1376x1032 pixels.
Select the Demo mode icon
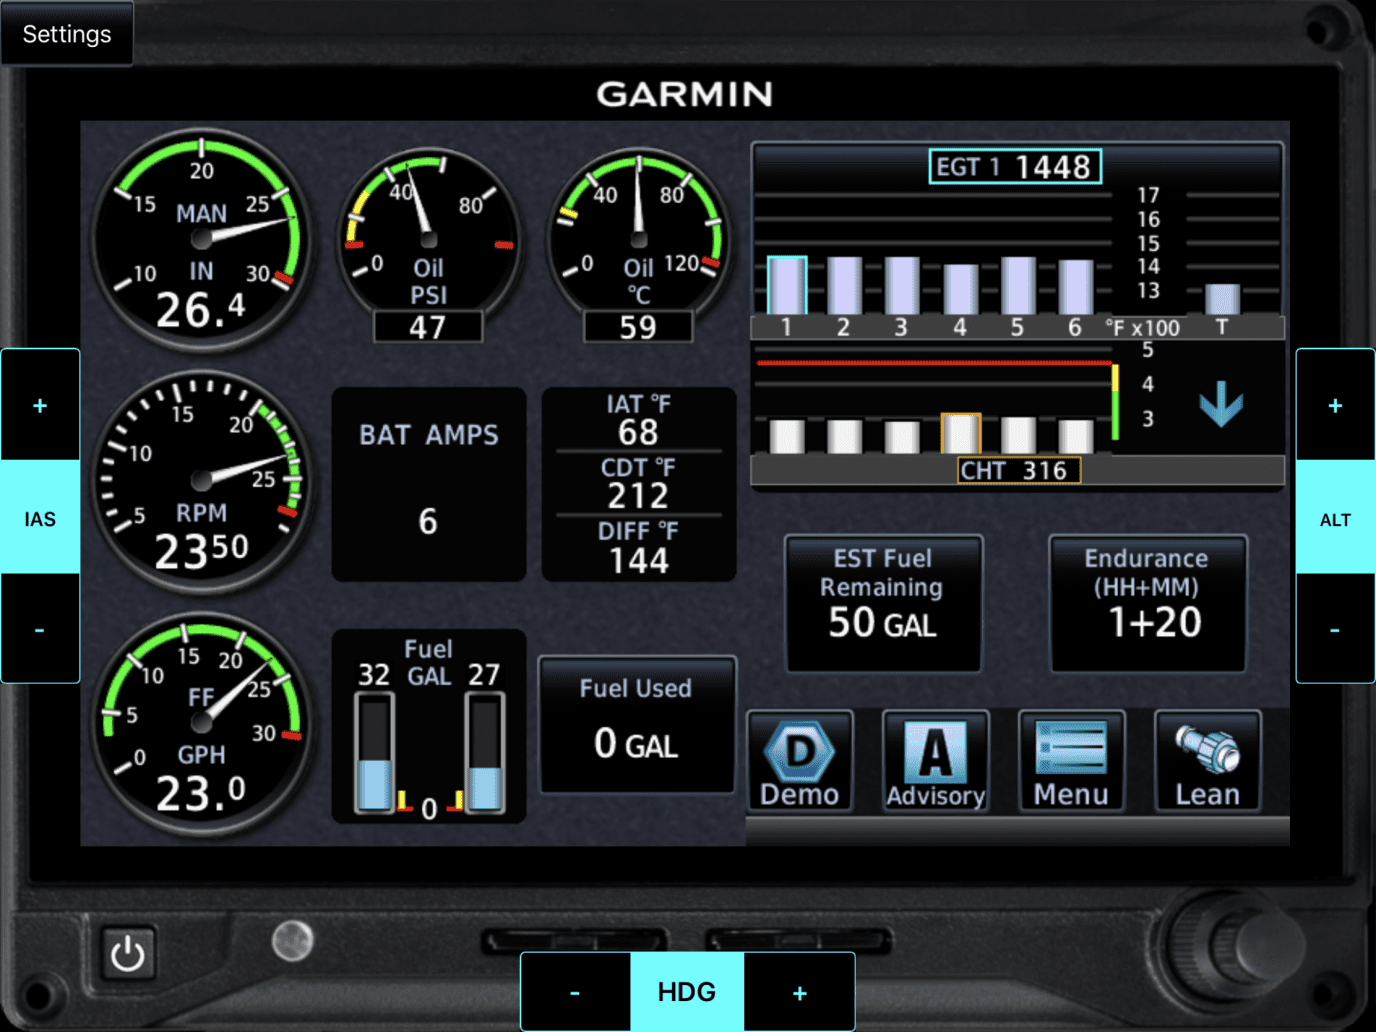click(799, 762)
